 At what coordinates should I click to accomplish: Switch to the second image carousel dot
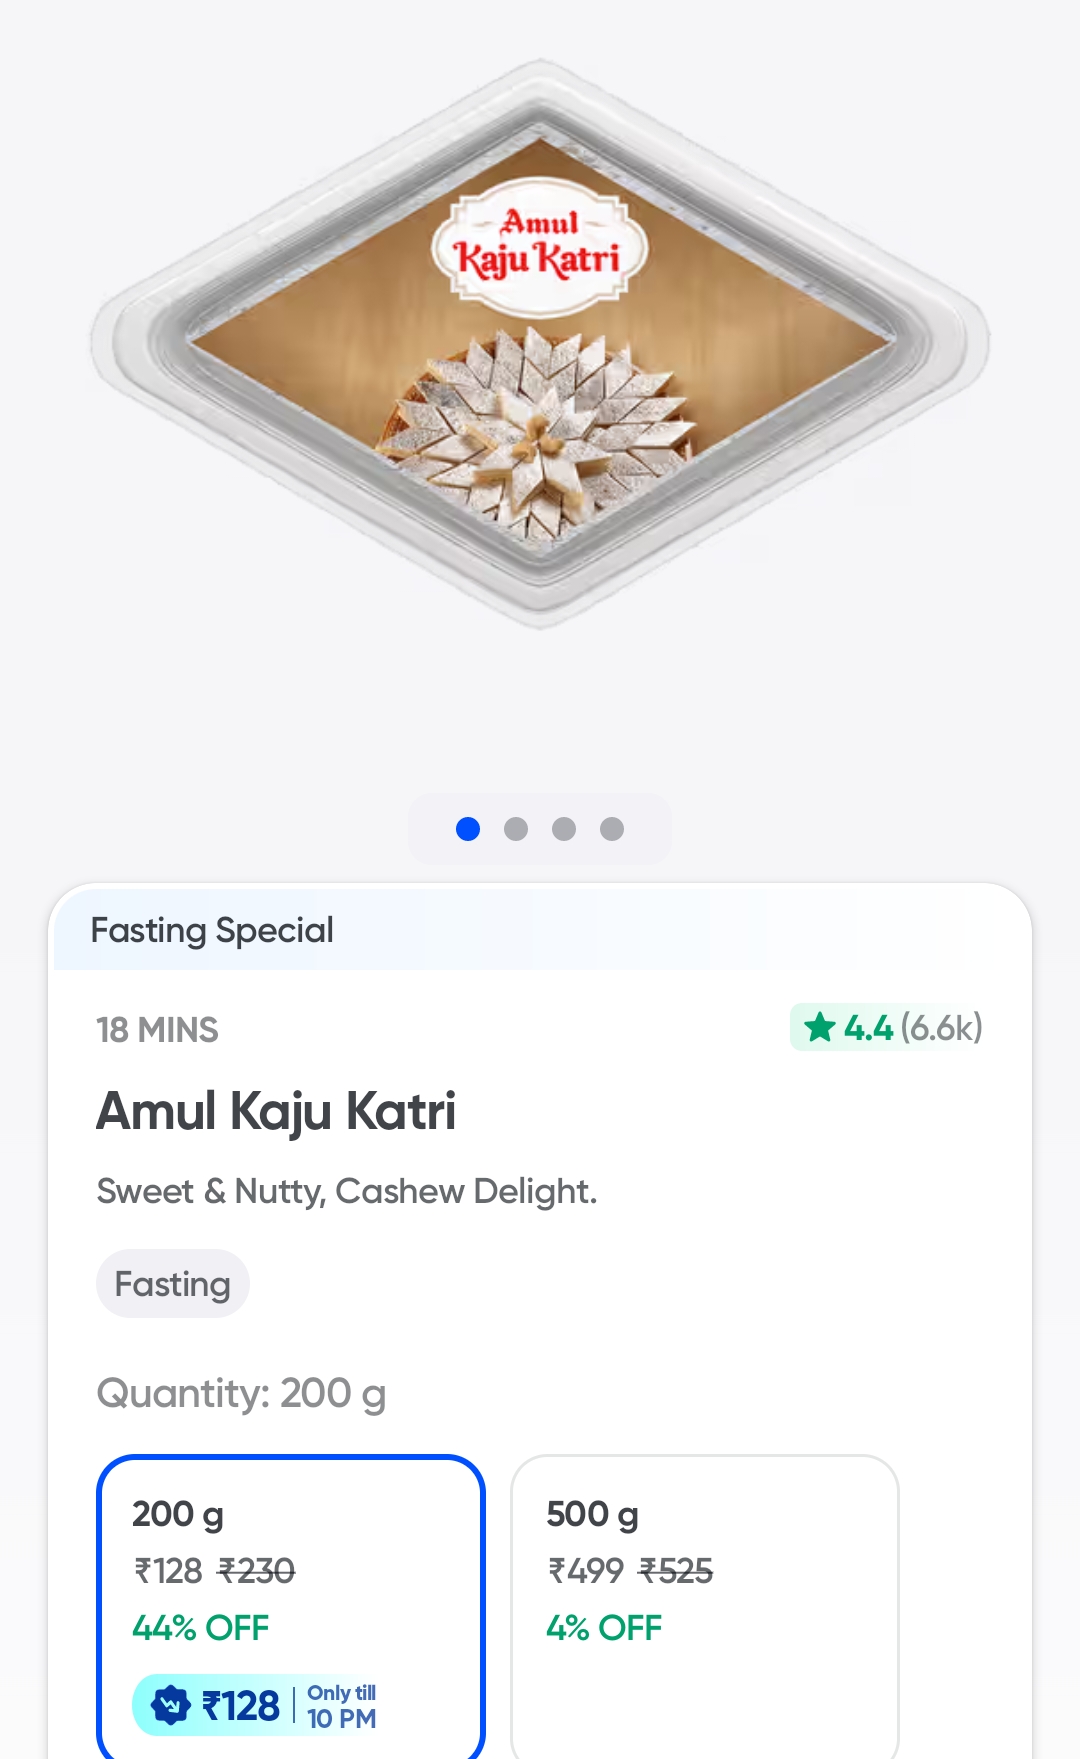[x=516, y=829]
